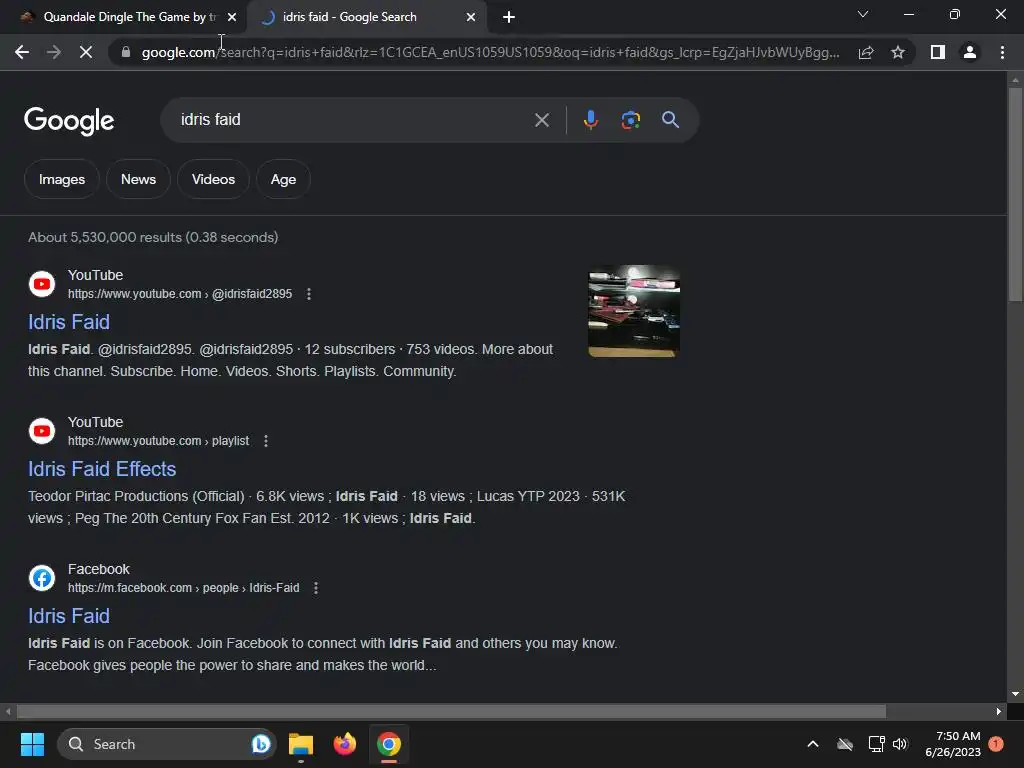The width and height of the screenshot is (1024, 768).
Task: Click the horizontal scrollbar thumb
Action: coord(451,711)
